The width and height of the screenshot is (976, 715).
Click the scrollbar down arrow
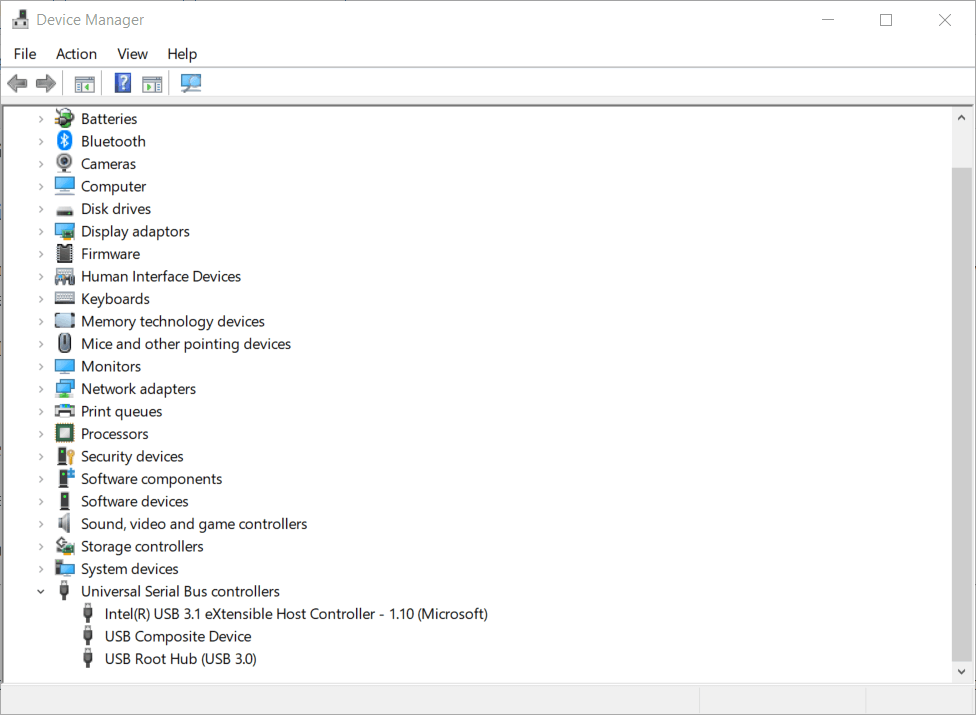click(961, 671)
